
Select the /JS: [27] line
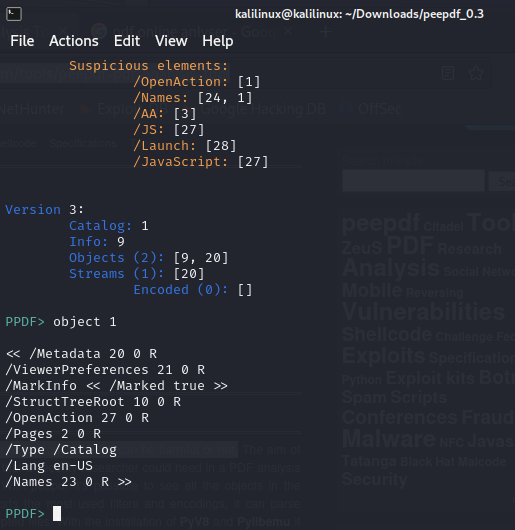pyautogui.click(x=169, y=130)
